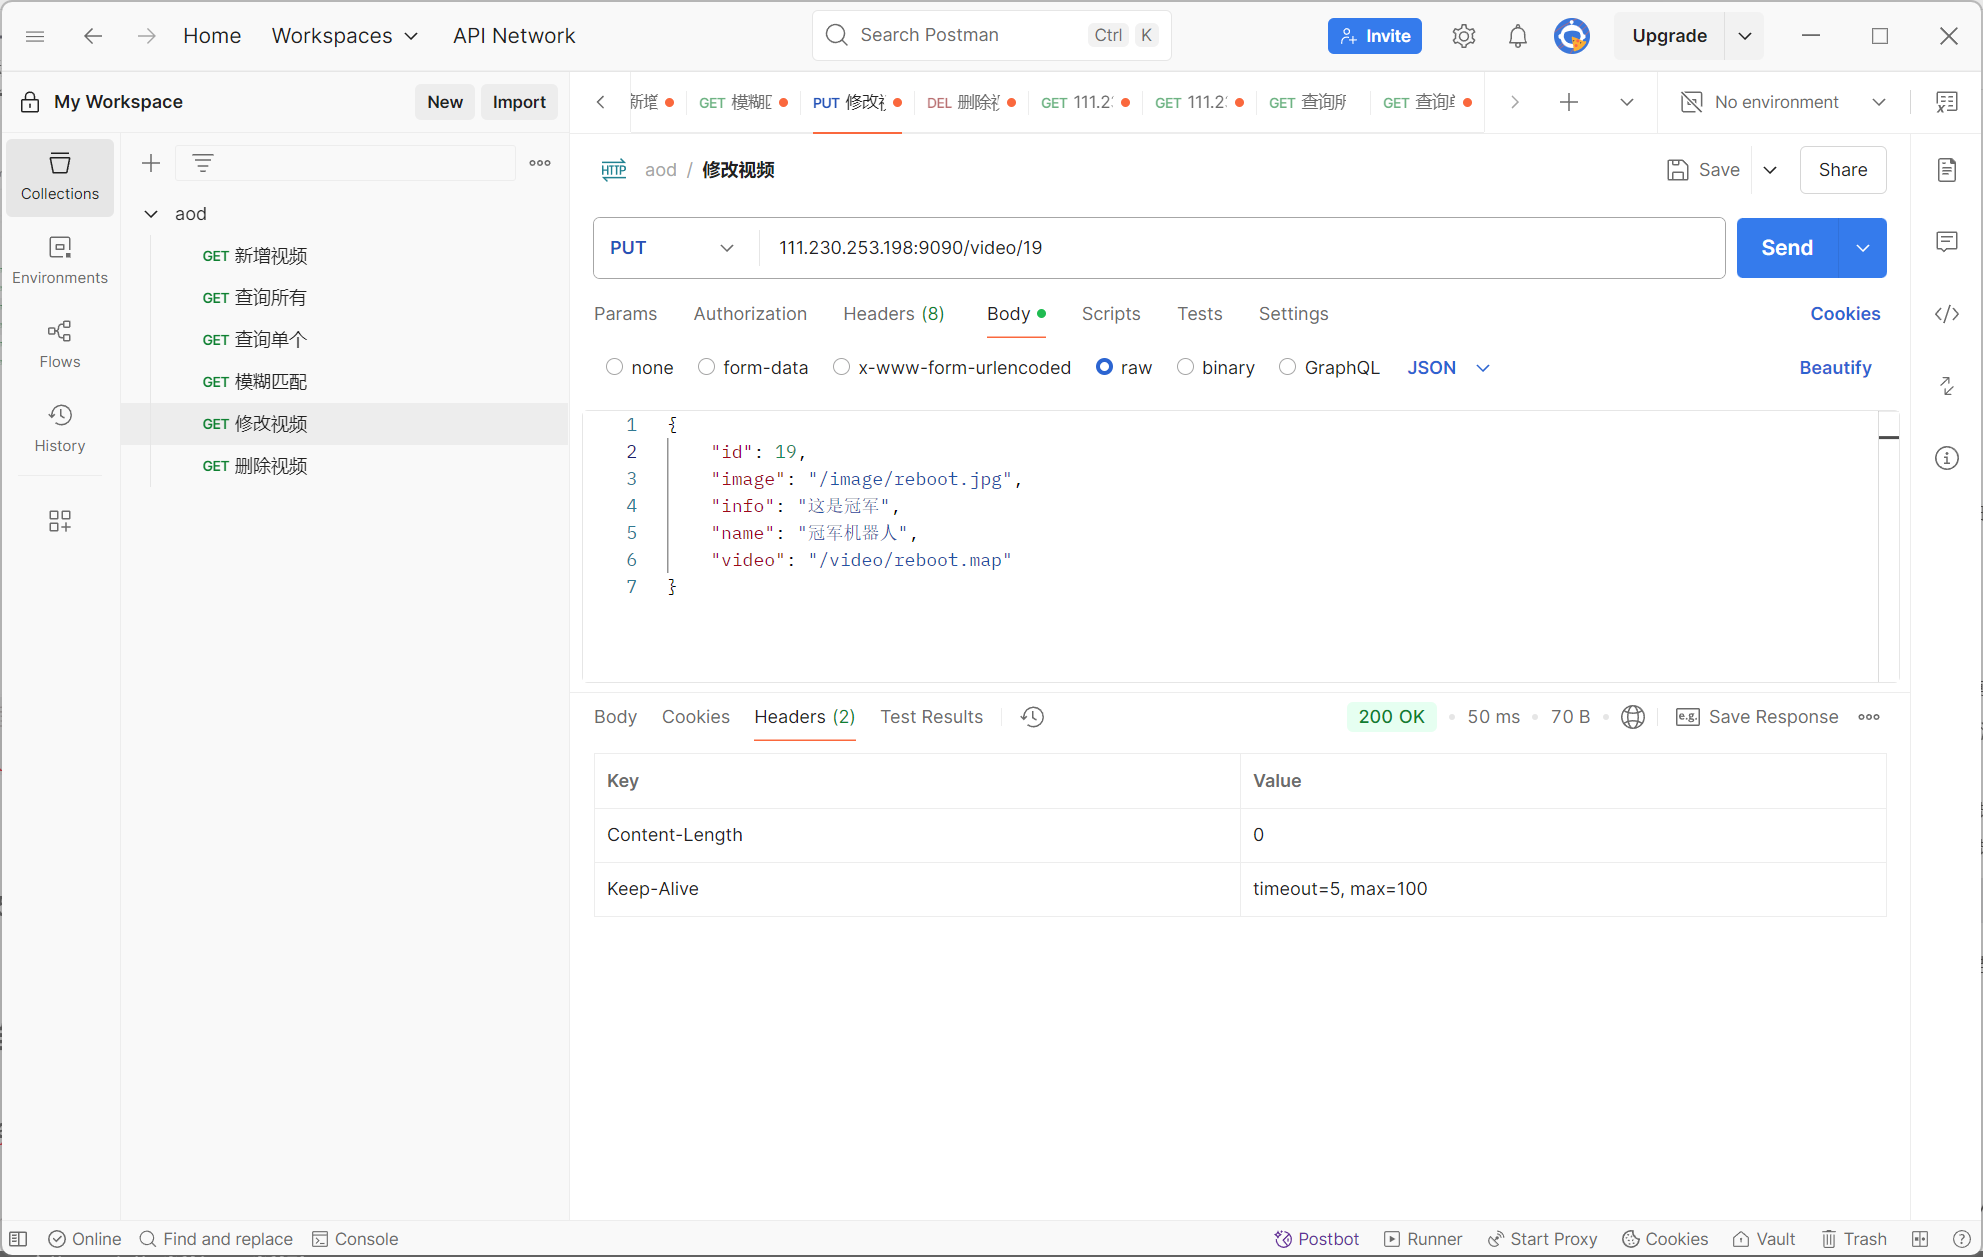This screenshot has width=1983, height=1257.
Task: Open the Console in status bar
Action: coord(355,1239)
